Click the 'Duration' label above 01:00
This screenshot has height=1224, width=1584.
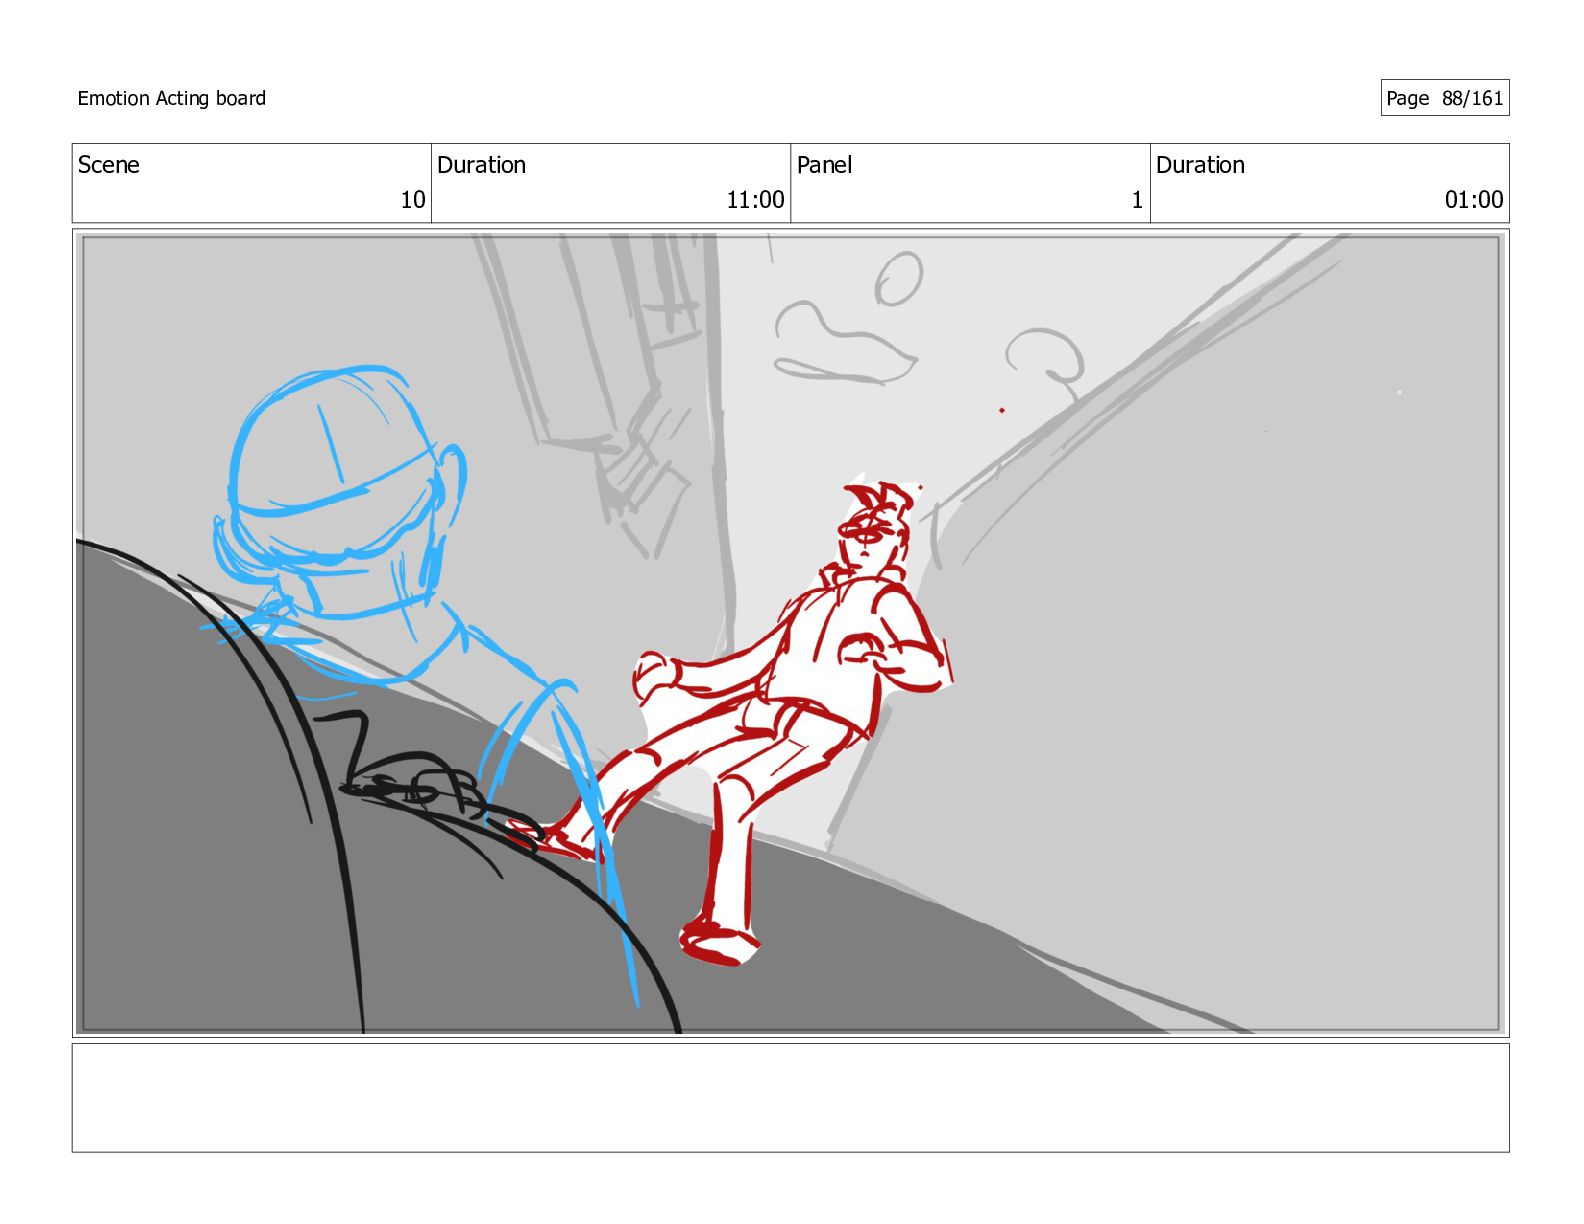point(1201,165)
